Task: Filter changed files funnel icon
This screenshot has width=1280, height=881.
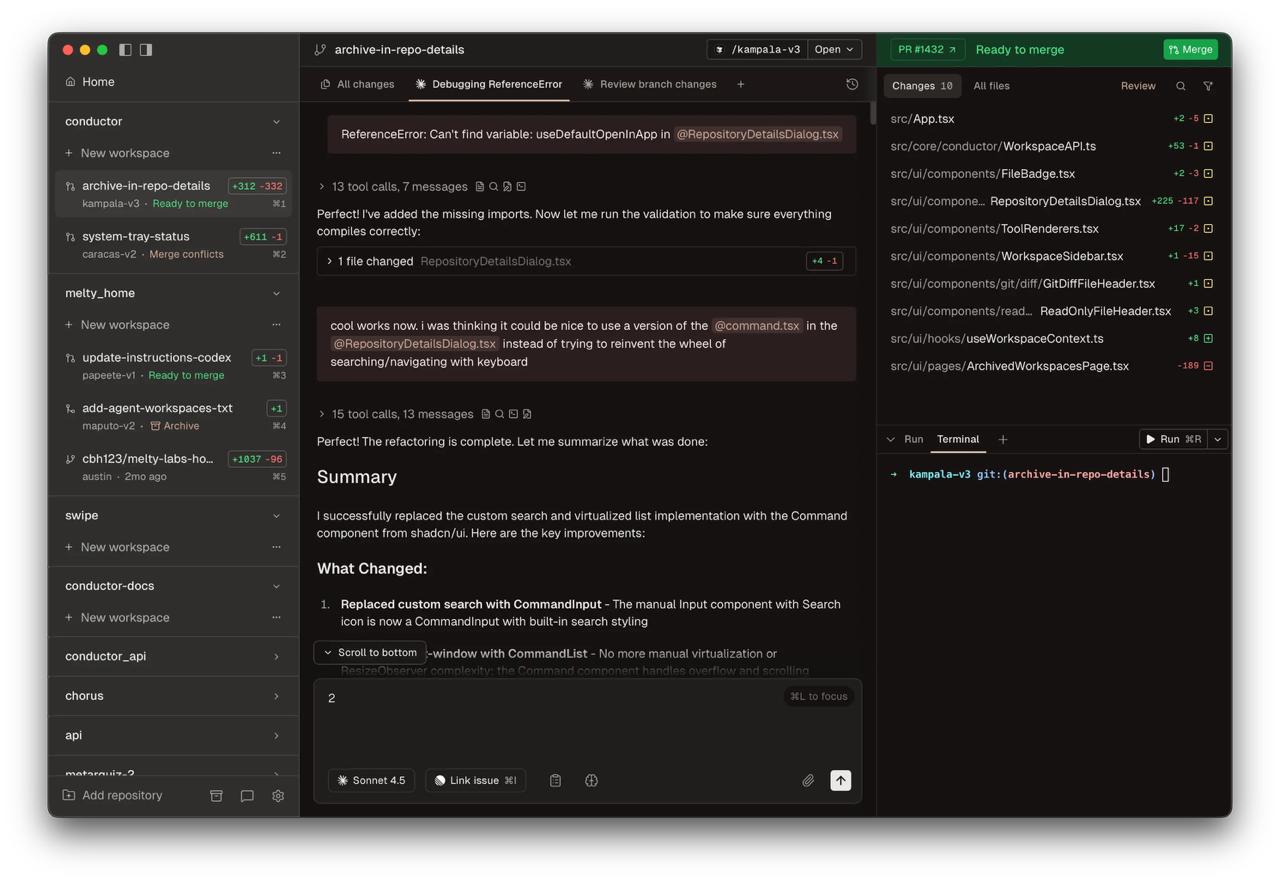Action: [x=1208, y=86]
